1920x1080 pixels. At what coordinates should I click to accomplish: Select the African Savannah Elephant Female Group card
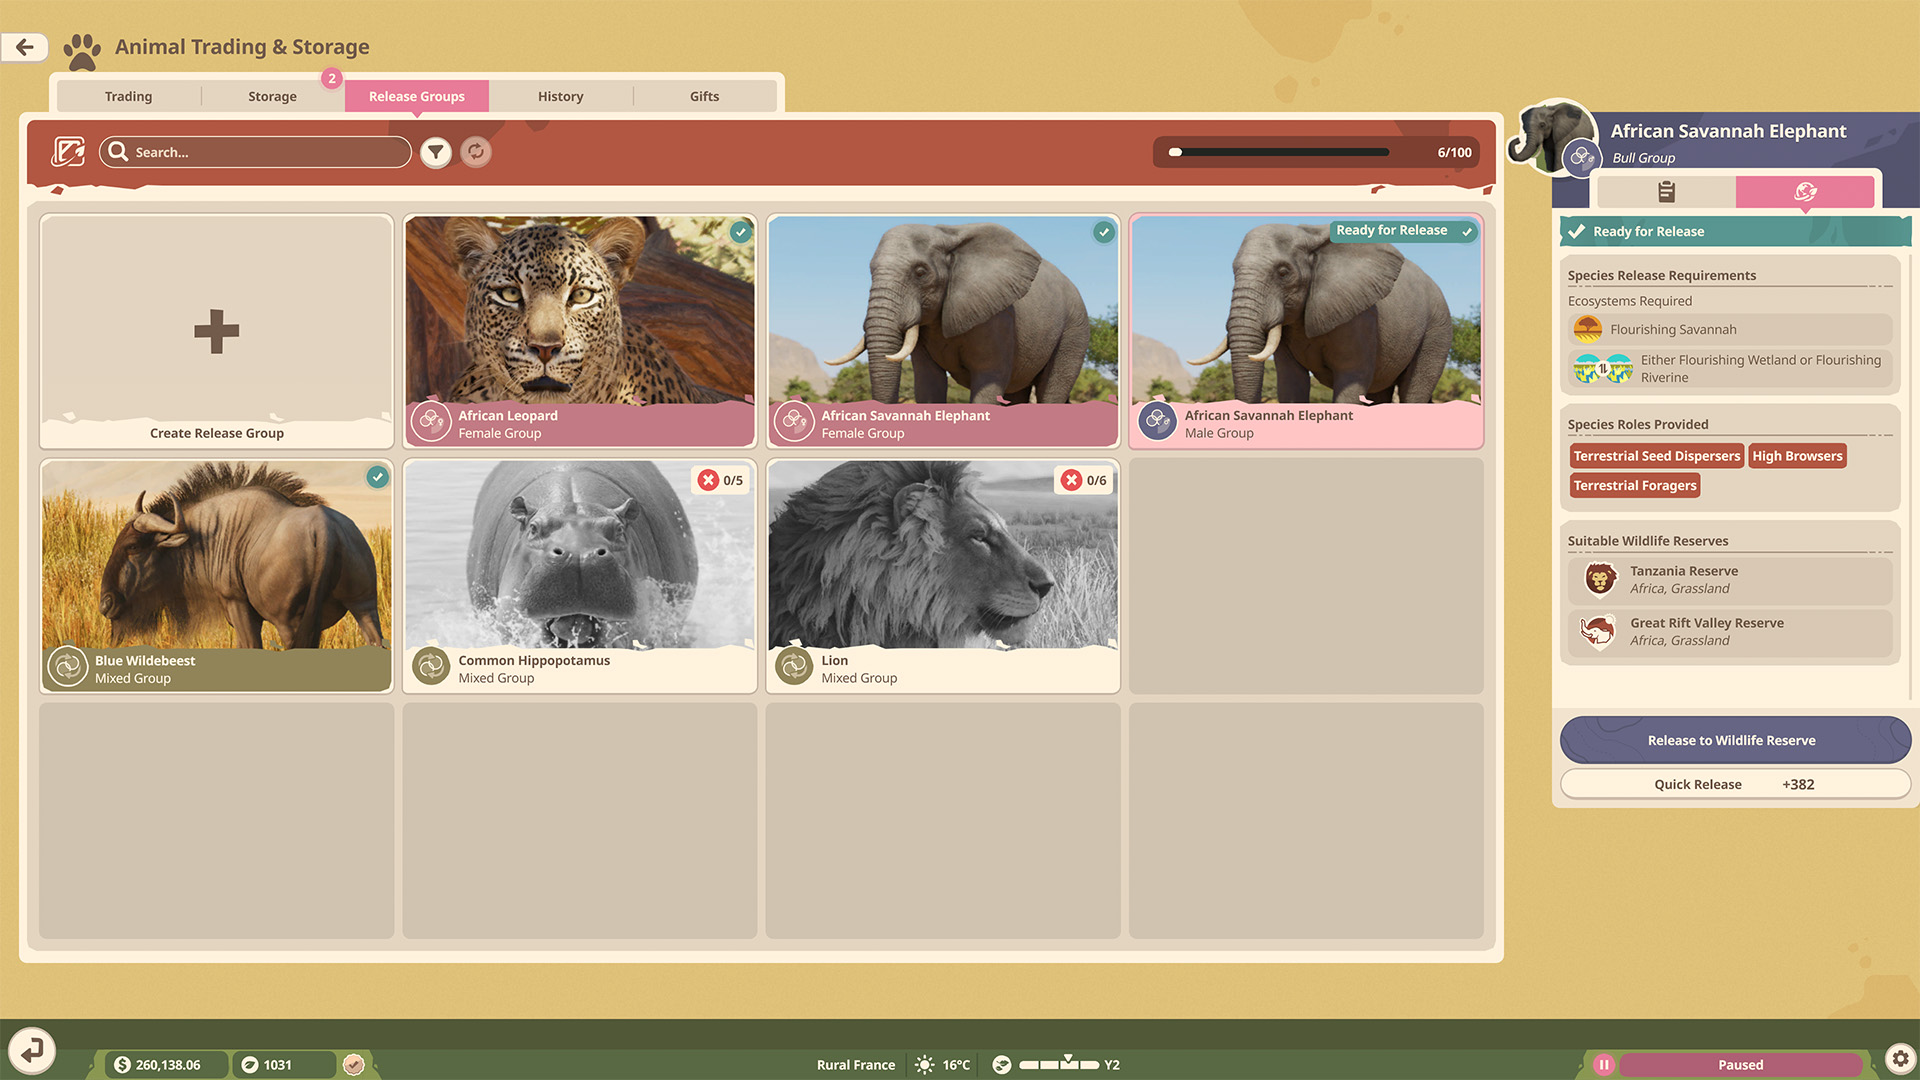(x=943, y=331)
